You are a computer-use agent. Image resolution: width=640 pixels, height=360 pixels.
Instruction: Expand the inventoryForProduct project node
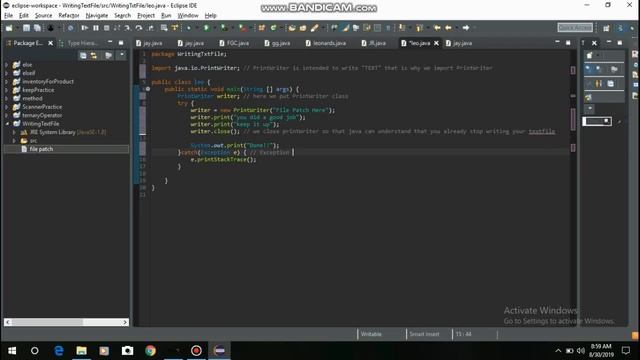point(7,82)
